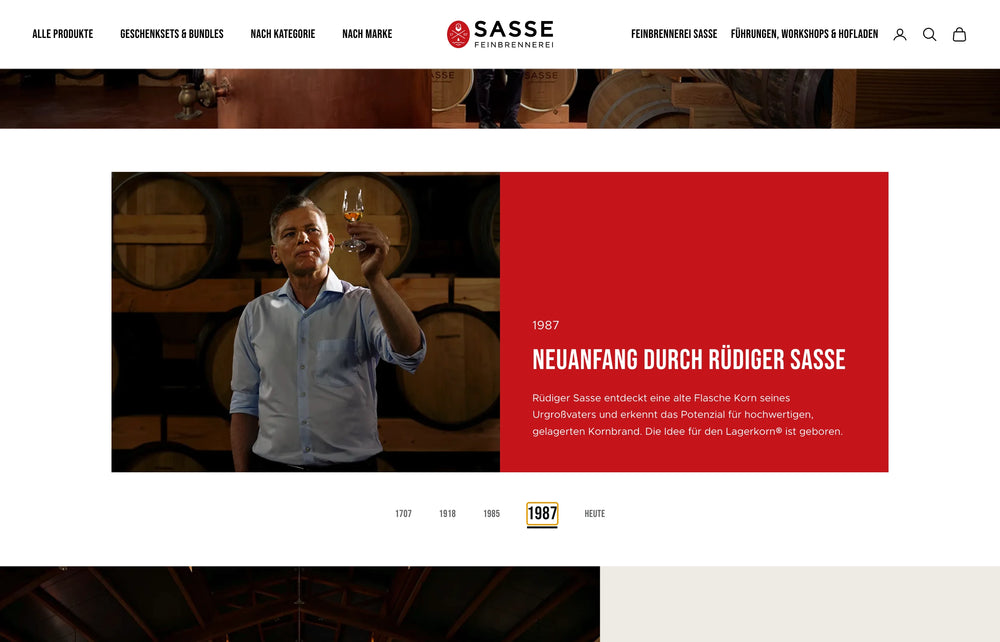
Task: Open the shopping bag cart icon
Action: click(959, 34)
